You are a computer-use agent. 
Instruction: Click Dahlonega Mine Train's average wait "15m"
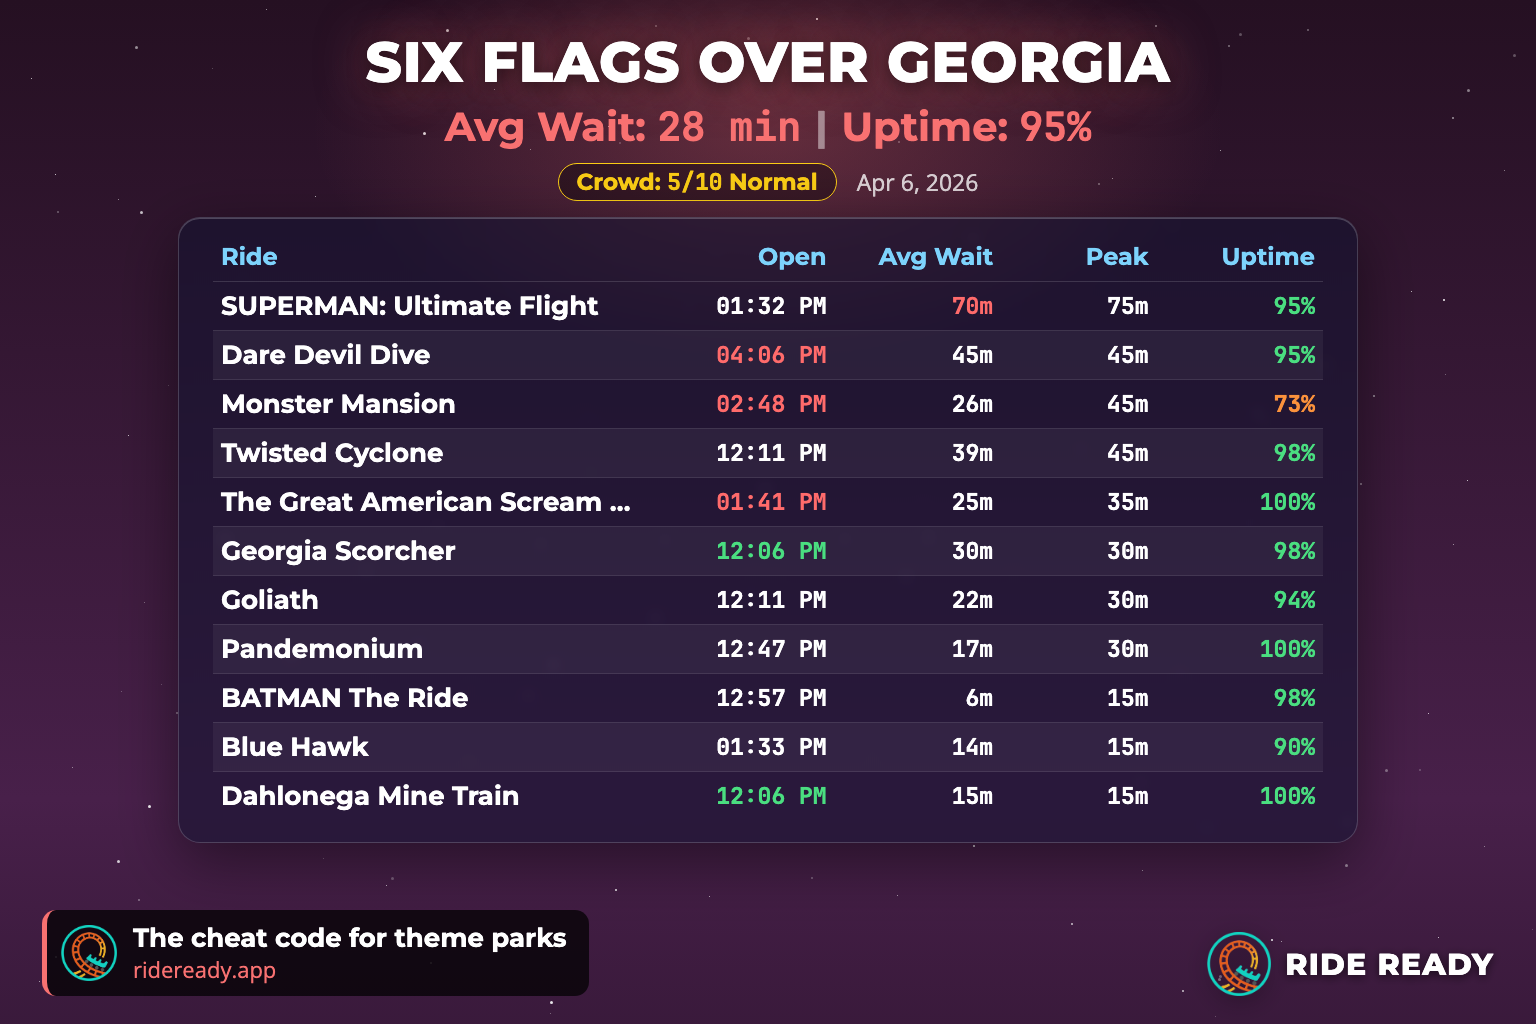point(972,796)
